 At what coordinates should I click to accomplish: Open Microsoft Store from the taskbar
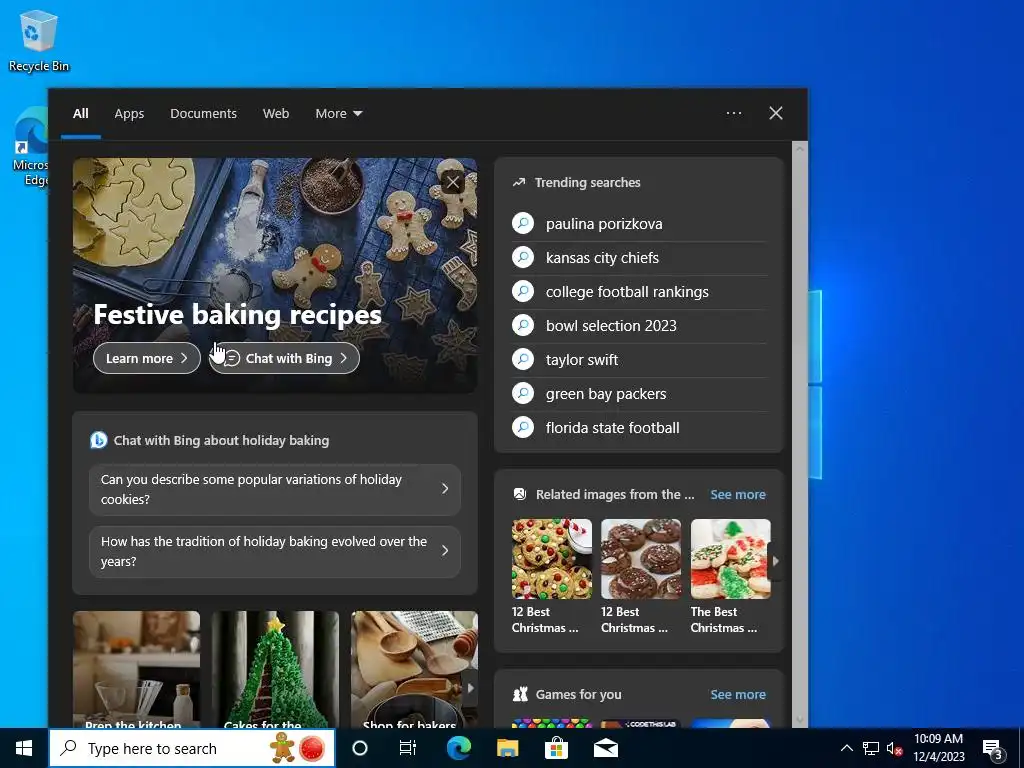556,748
